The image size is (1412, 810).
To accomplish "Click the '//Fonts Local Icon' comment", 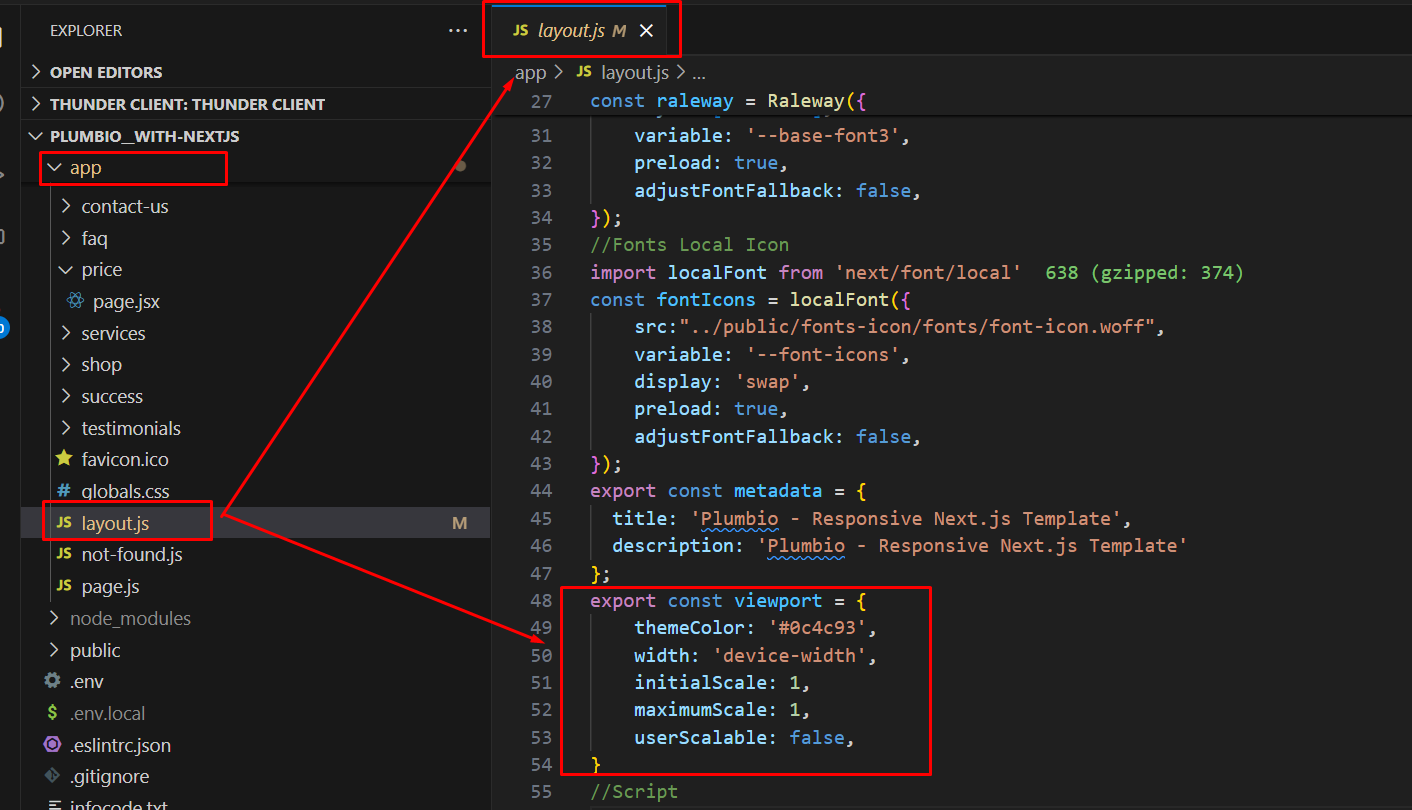I will 690,245.
